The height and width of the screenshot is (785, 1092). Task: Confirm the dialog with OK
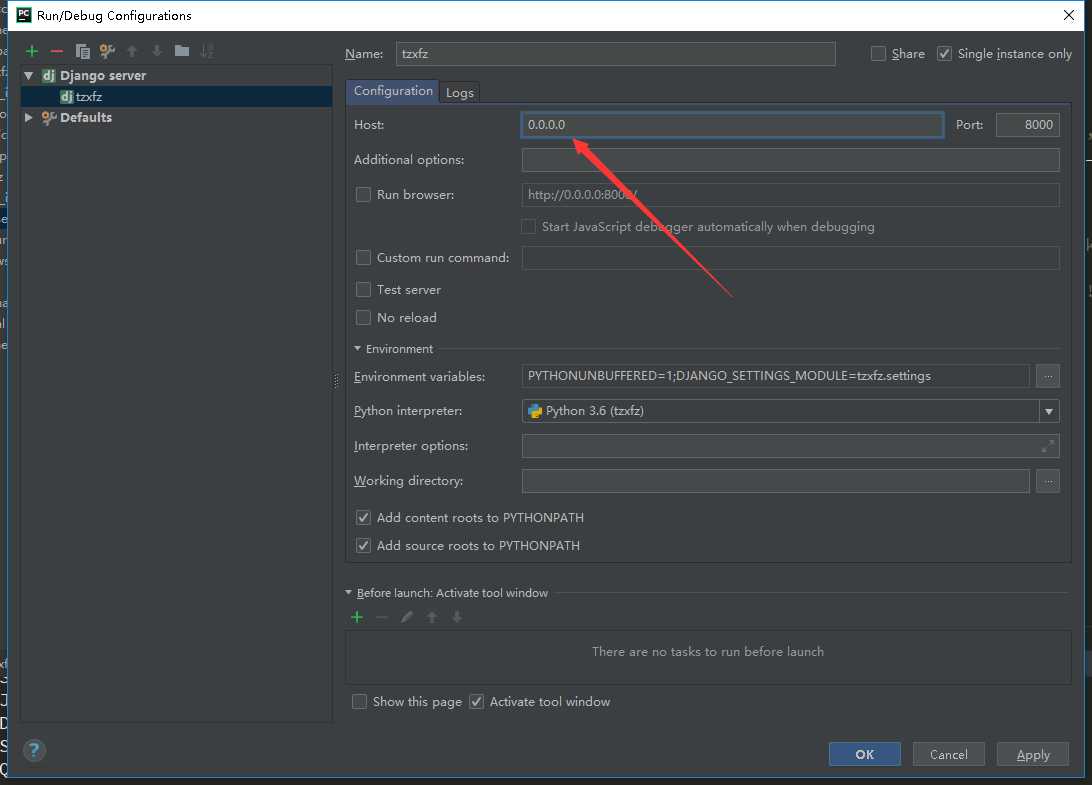pos(864,754)
